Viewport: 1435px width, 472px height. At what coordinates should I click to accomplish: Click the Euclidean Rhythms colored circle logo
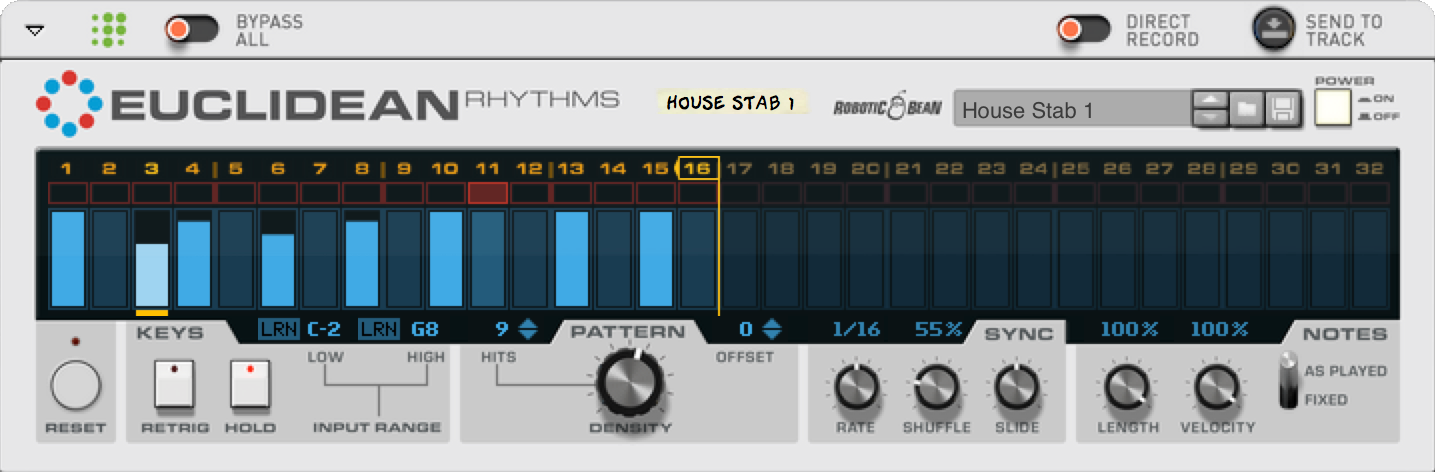click(69, 103)
